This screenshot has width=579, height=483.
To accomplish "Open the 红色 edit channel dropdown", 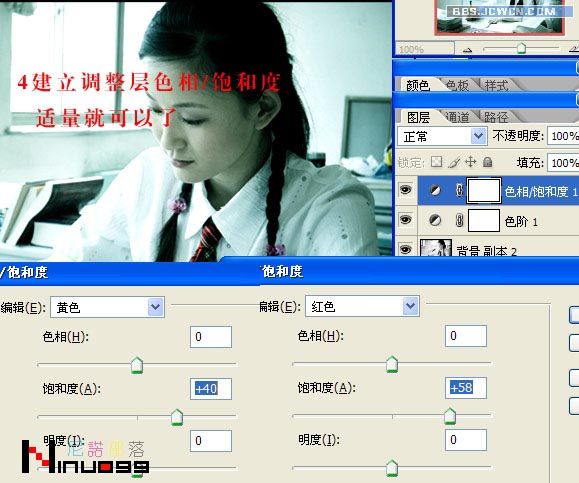I will click(411, 306).
